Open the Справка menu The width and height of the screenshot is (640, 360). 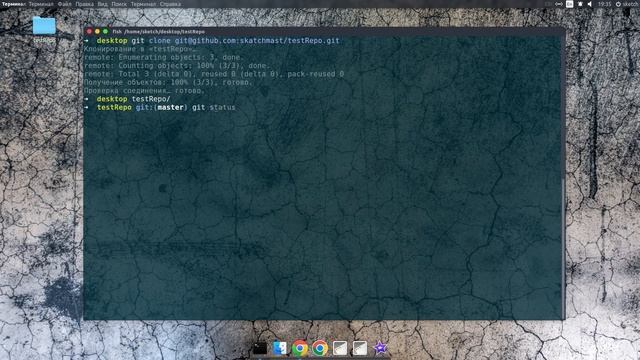click(x=170, y=4)
